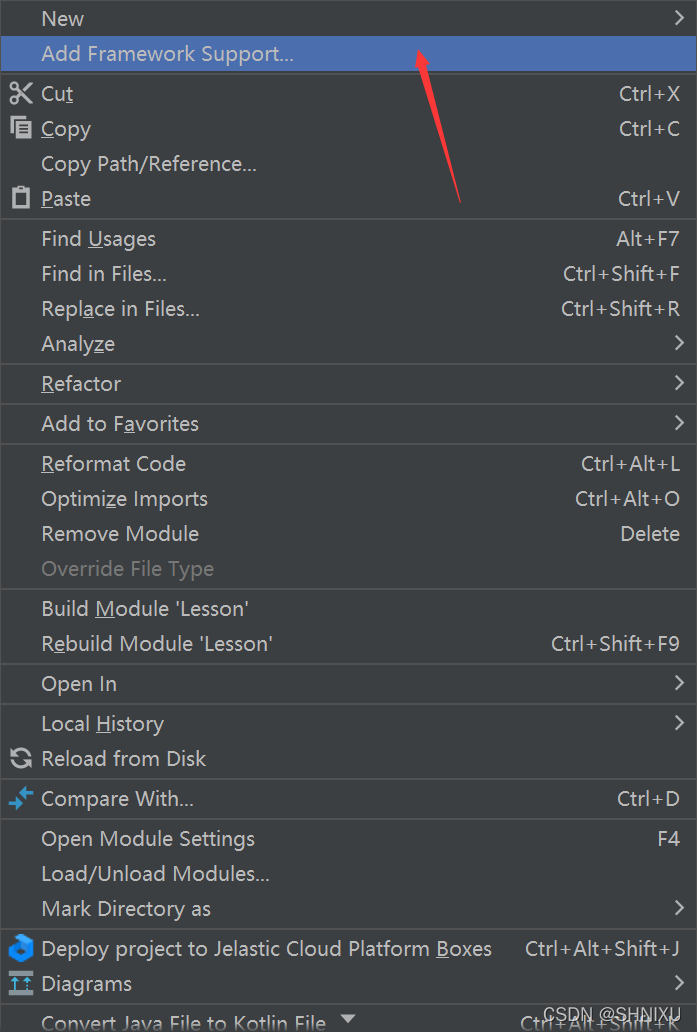Screen dimensions: 697x1032
Task: Choose Optimize Imports
Action: point(348,498)
